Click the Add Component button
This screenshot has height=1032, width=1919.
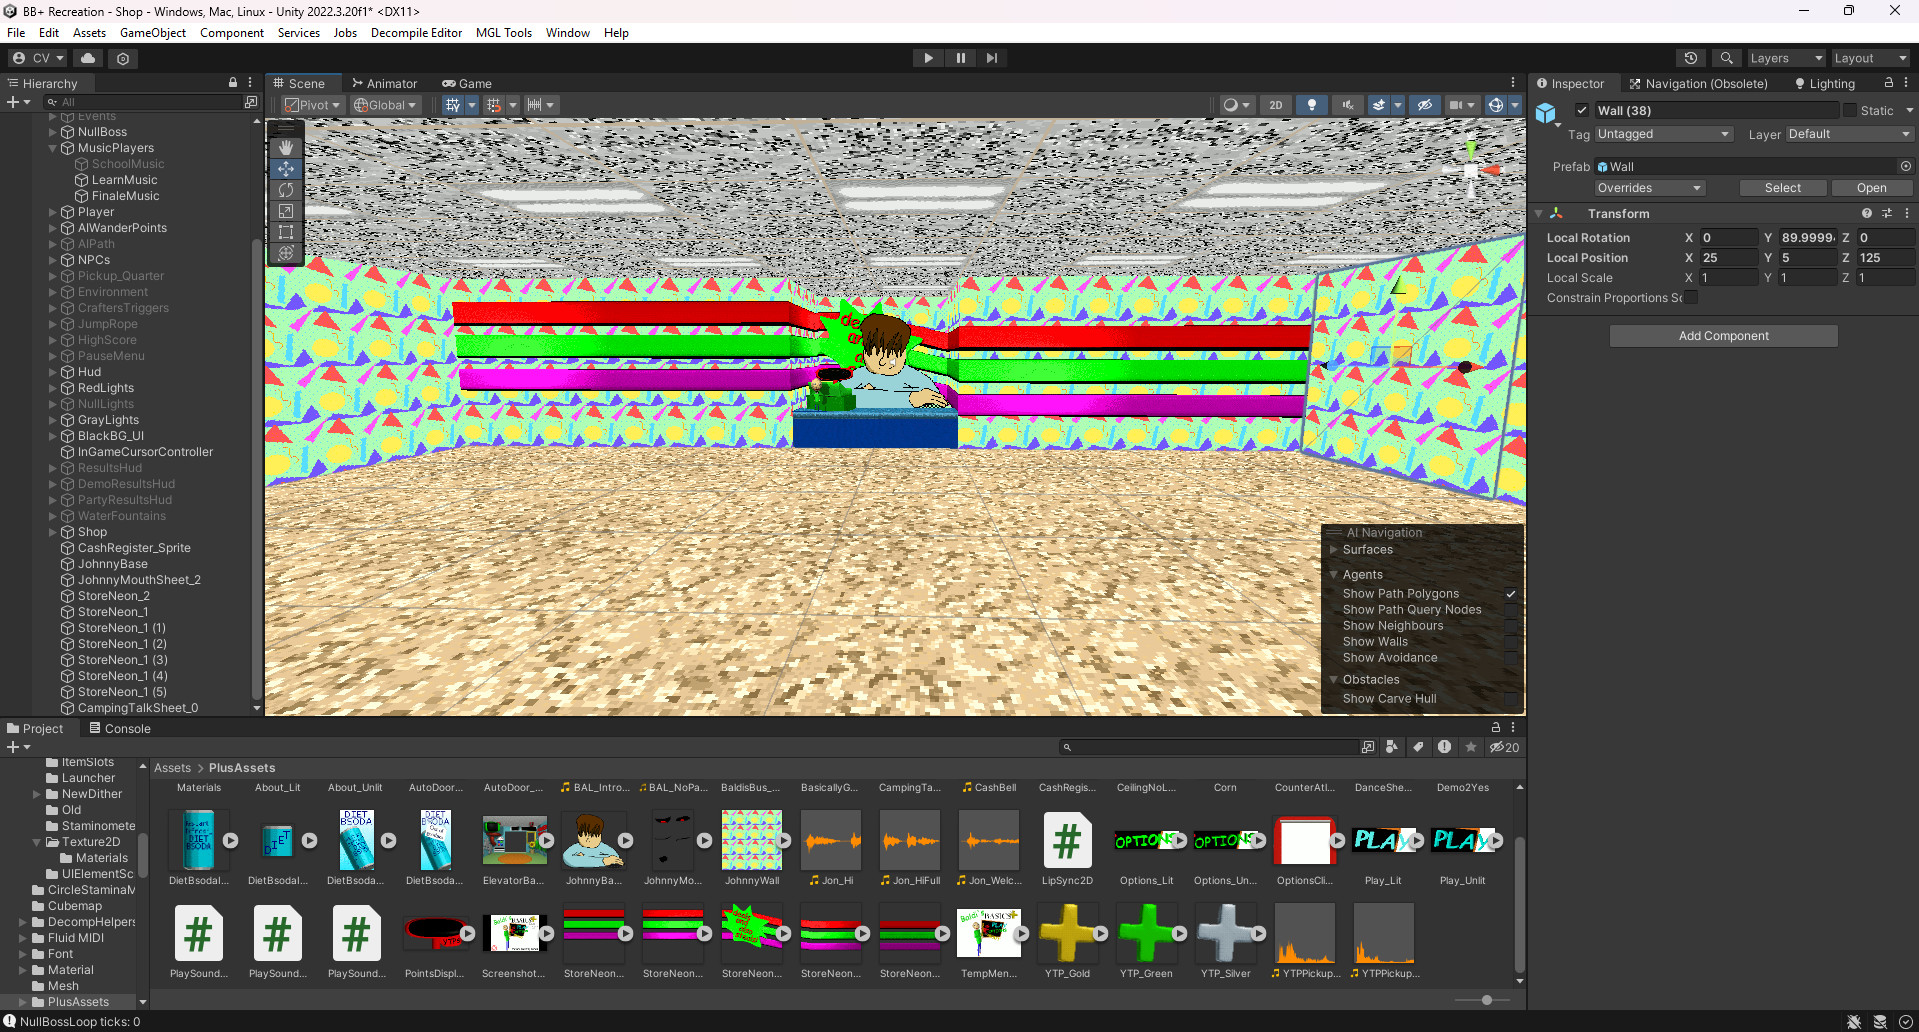click(x=1723, y=336)
